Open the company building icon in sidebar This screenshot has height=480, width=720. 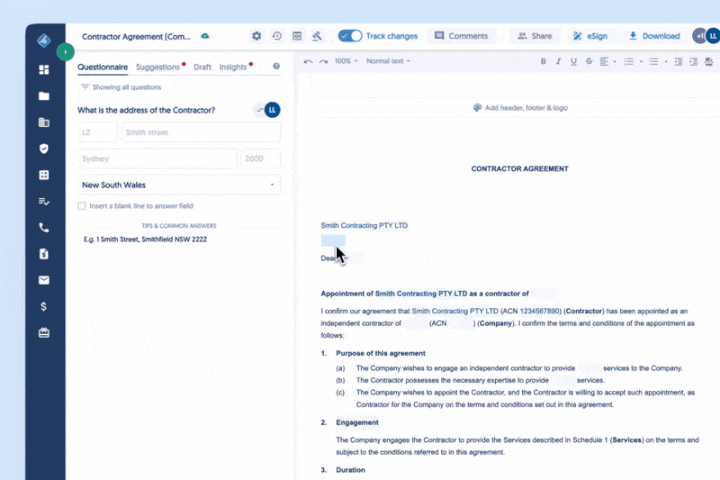[x=44, y=122]
